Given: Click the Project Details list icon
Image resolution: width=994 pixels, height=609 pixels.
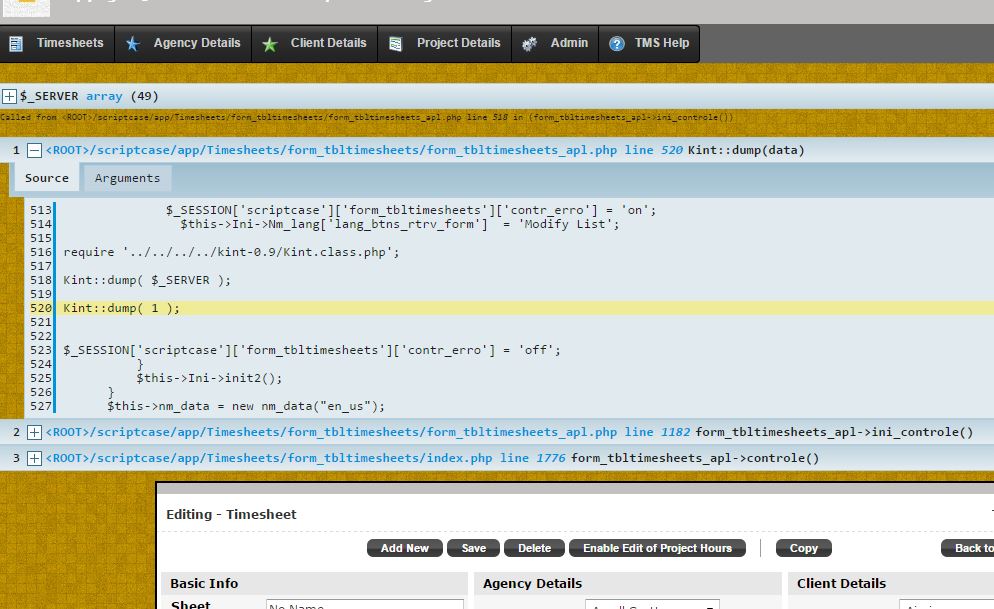Looking at the screenshot, I should [396, 44].
